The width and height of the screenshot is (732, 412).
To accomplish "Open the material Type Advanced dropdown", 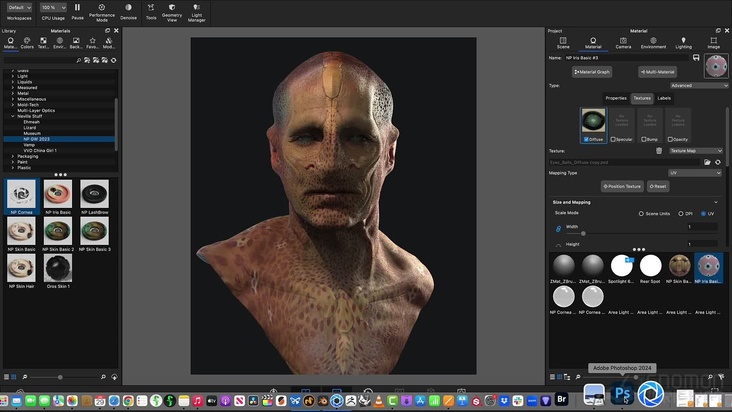I will click(699, 85).
